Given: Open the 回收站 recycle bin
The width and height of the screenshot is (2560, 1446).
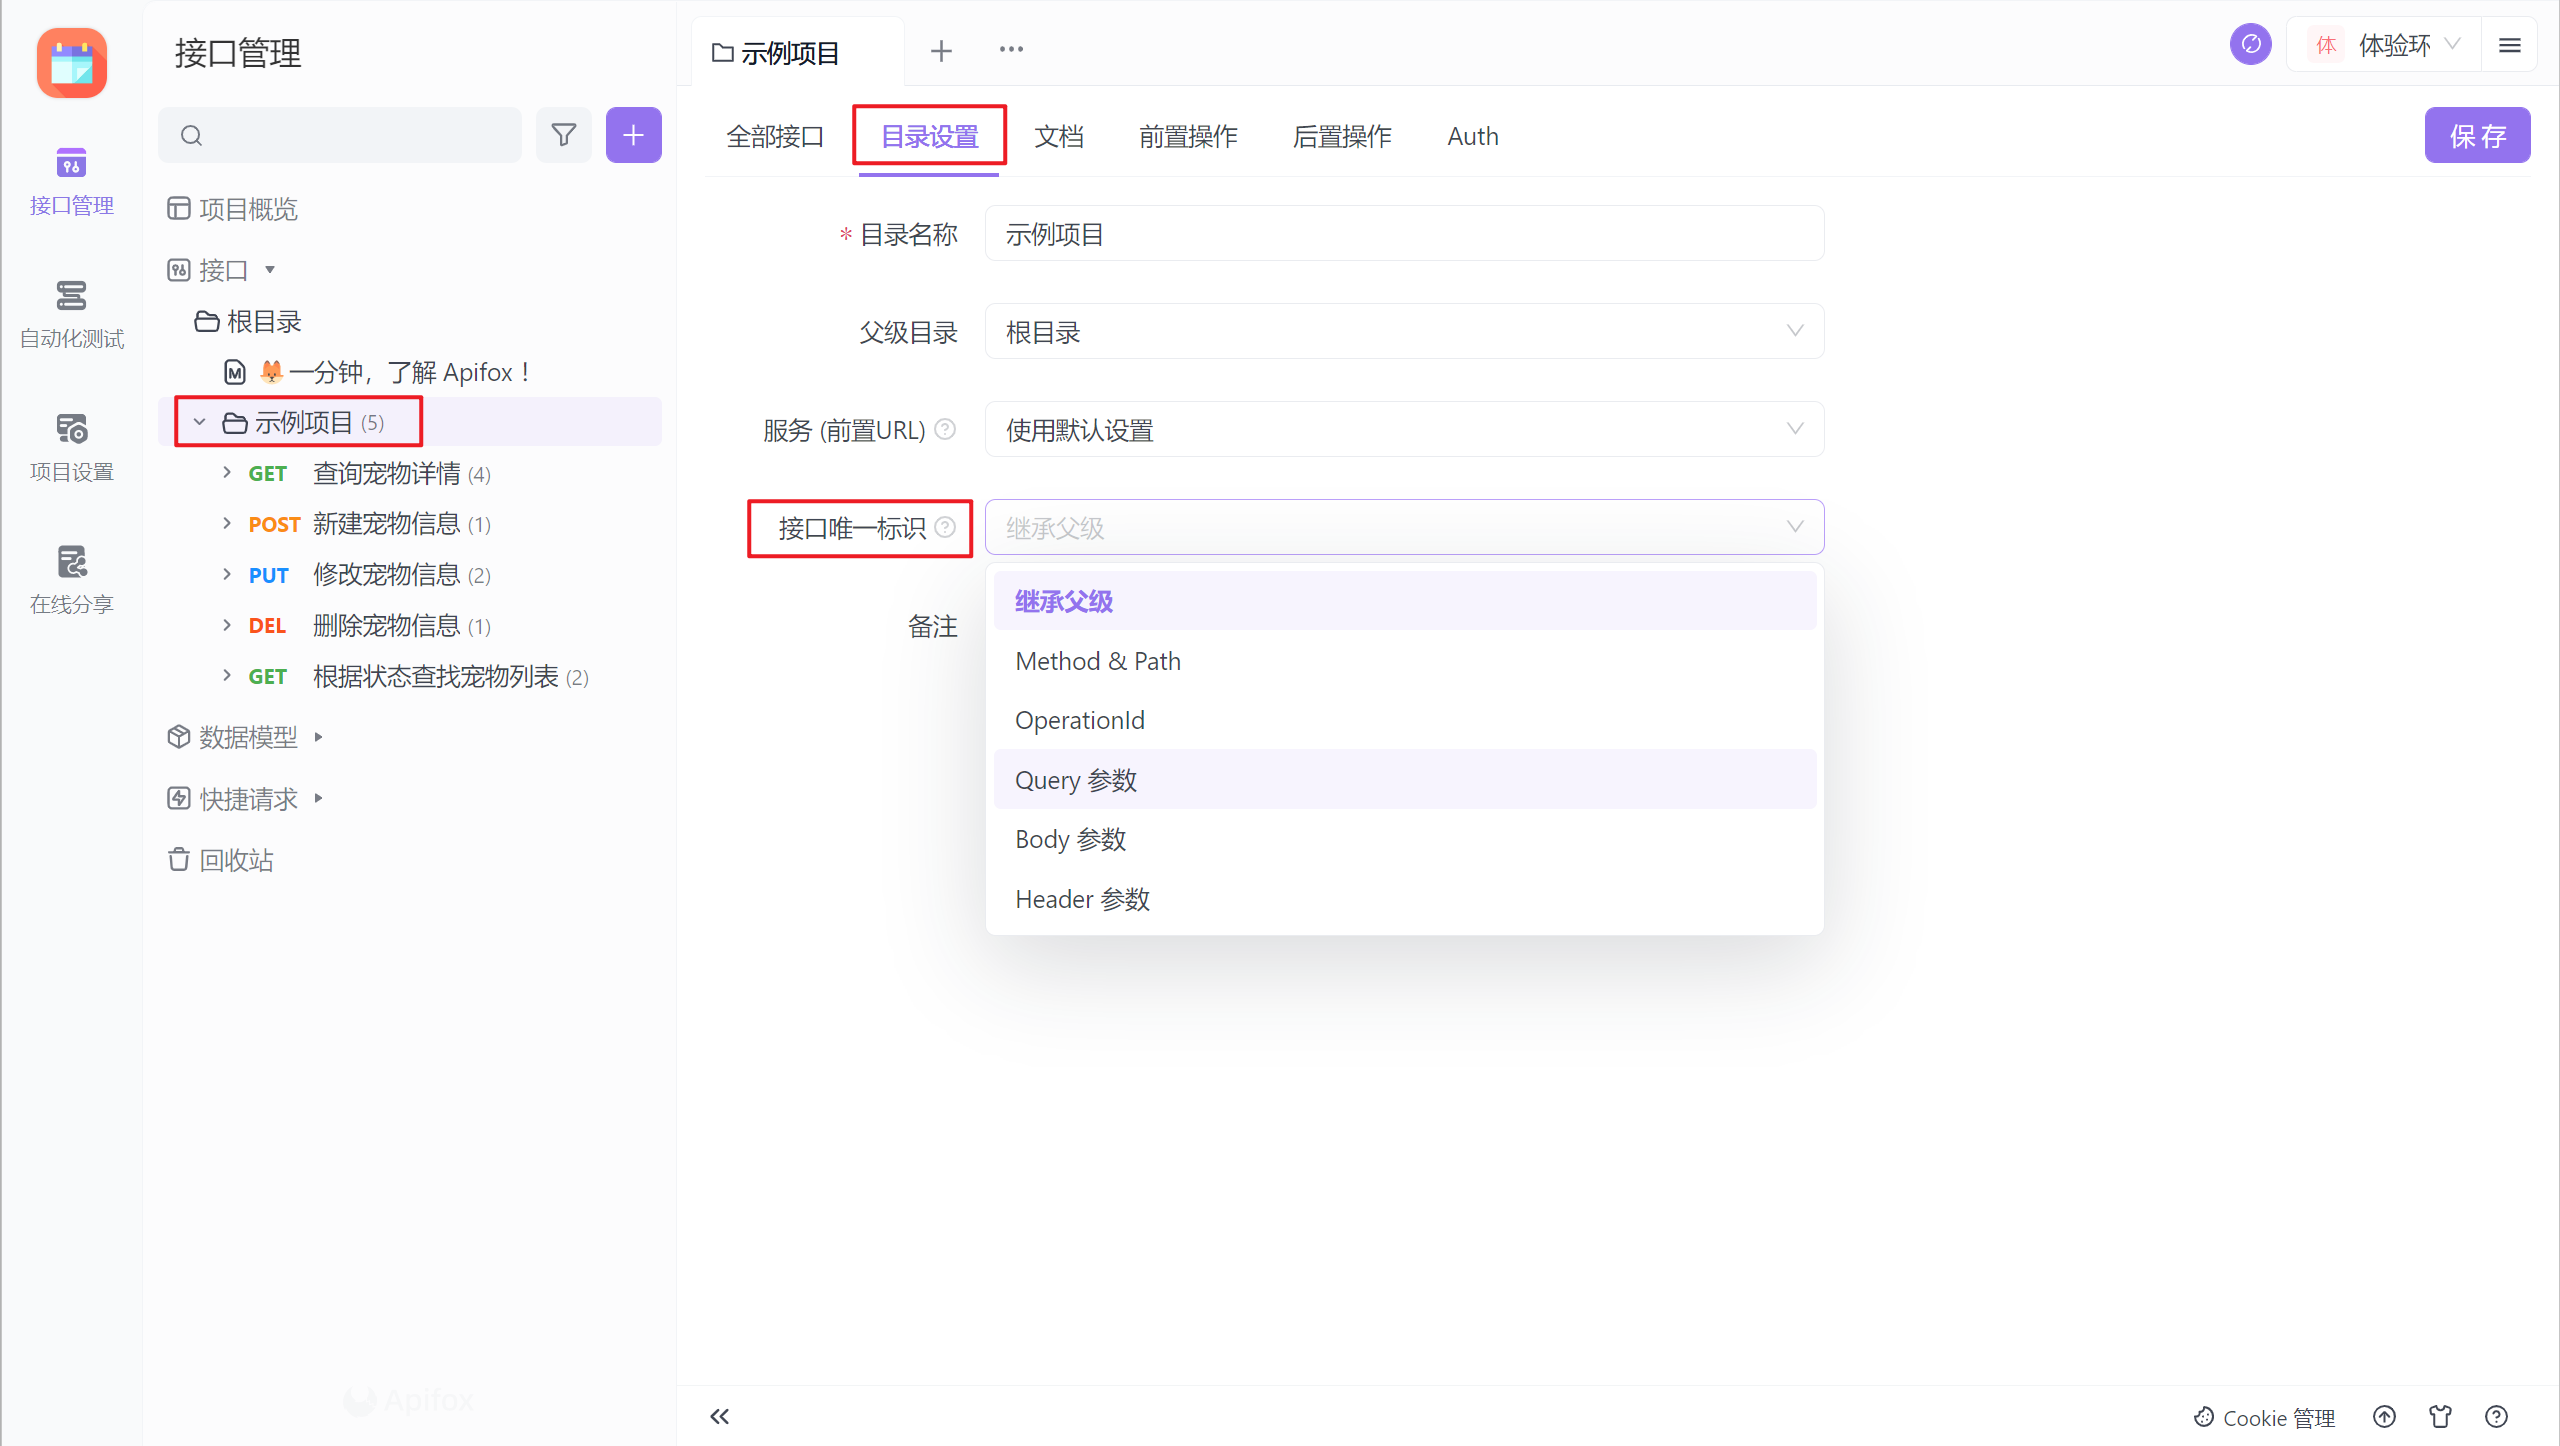Looking at the screenshot, I should point(236,860).
